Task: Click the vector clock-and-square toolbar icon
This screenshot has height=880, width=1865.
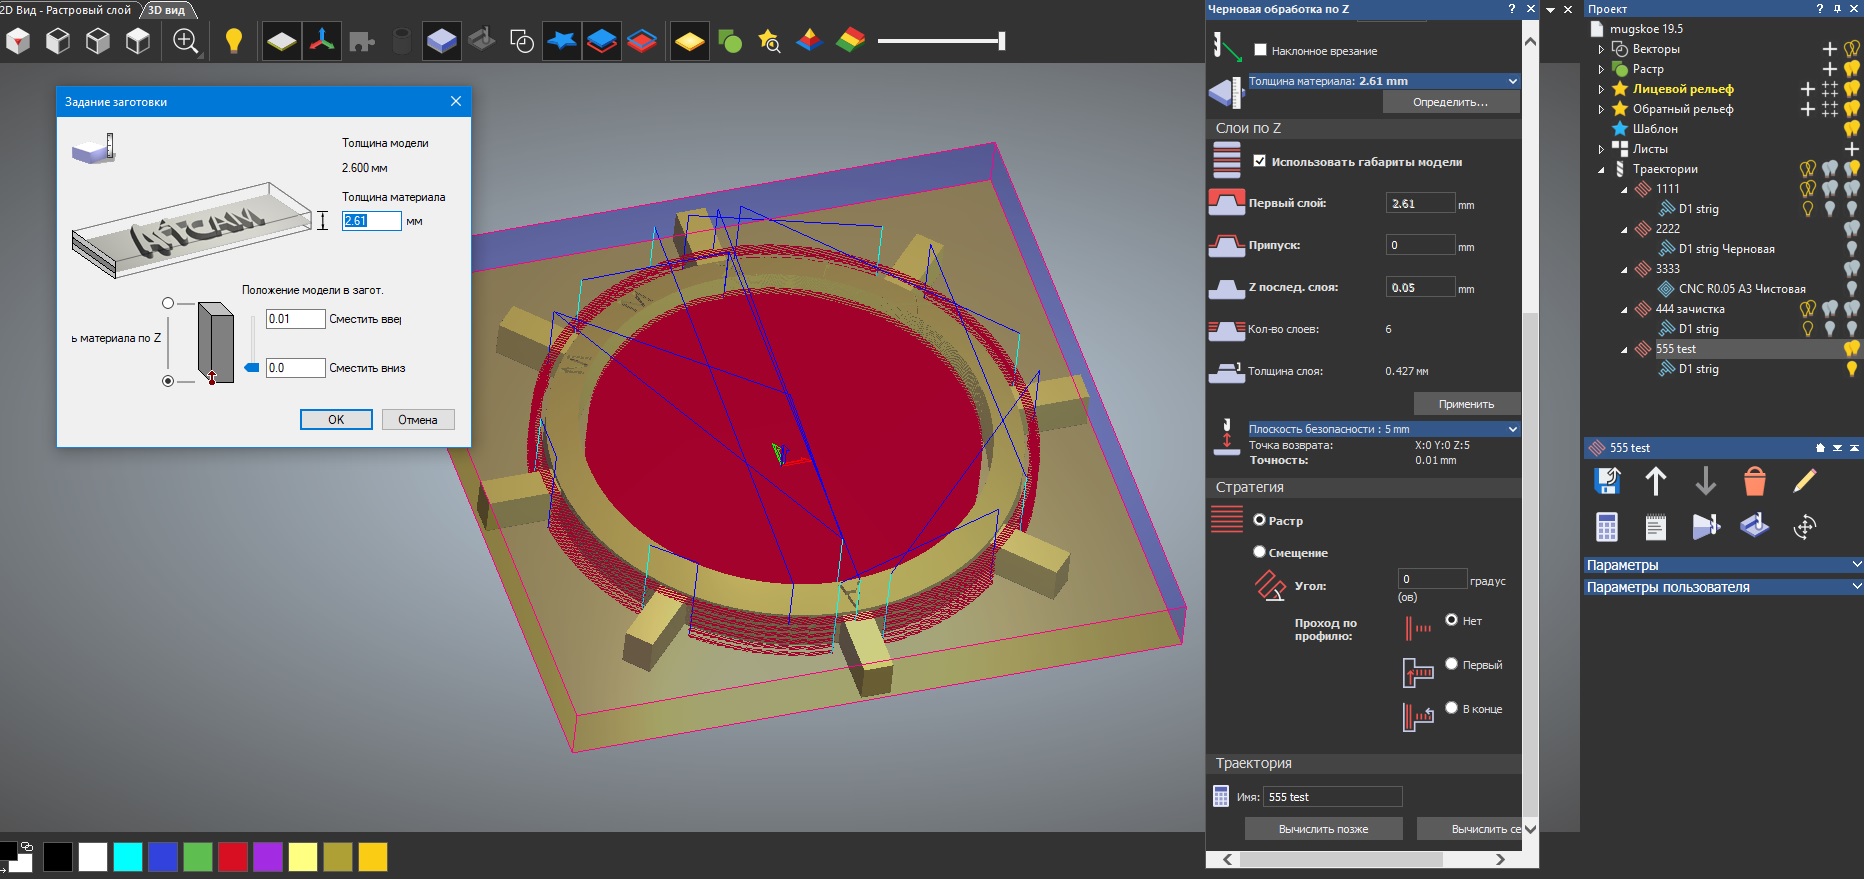Action: tap(521, 41)
